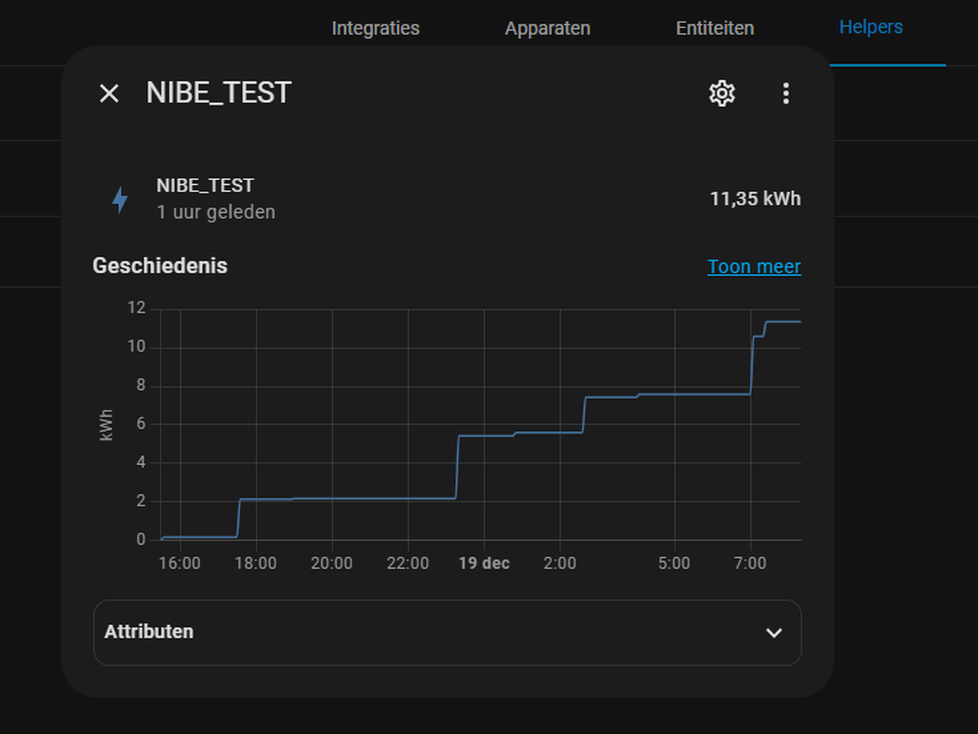Switch to the Integraties tab

click(x=375, y=28)
